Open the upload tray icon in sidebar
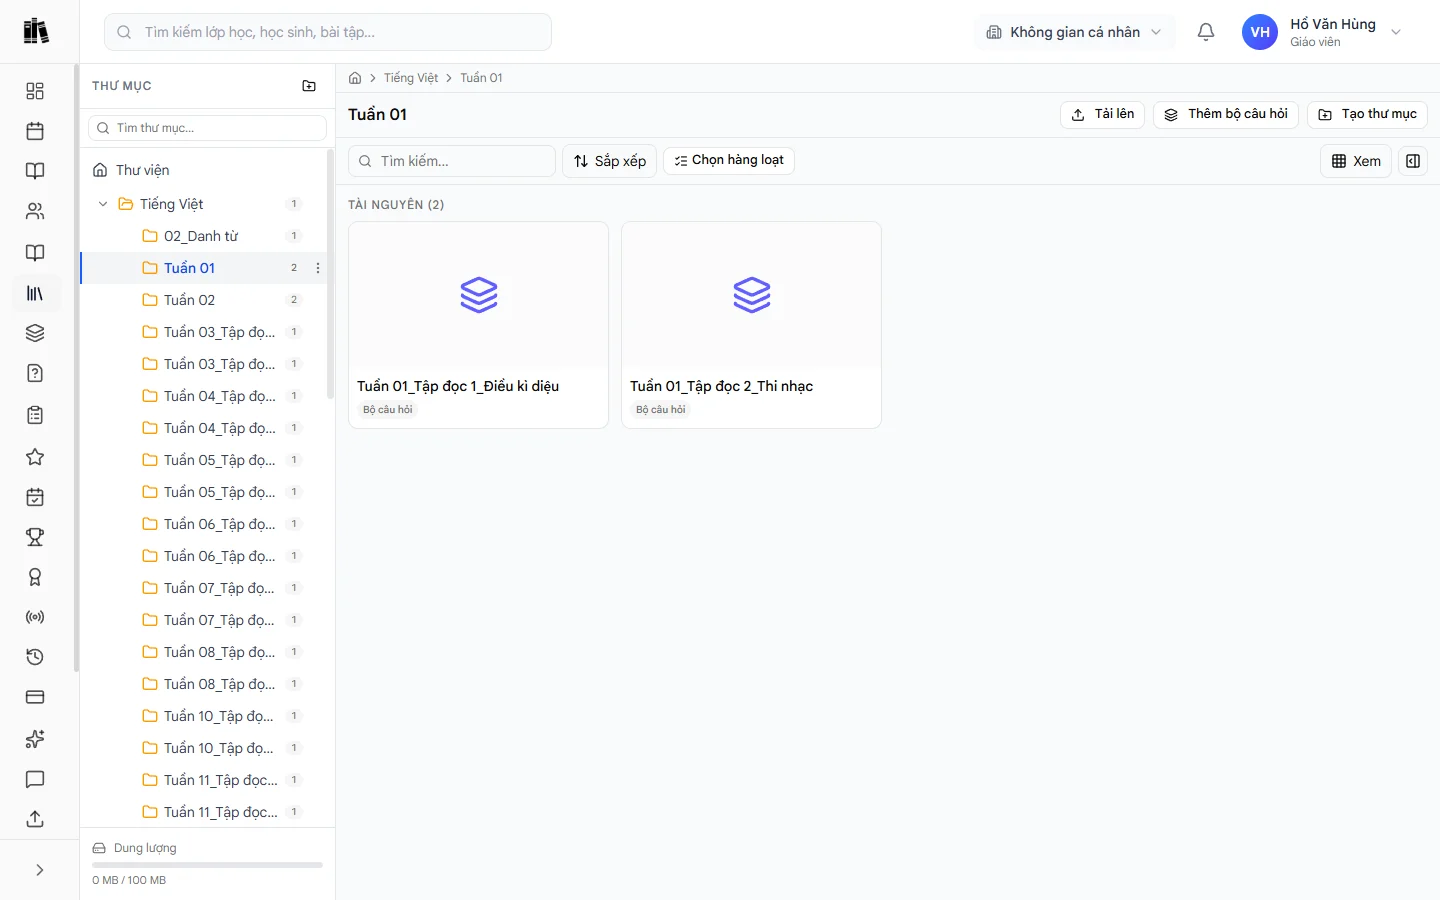 (x=35, y=819)
